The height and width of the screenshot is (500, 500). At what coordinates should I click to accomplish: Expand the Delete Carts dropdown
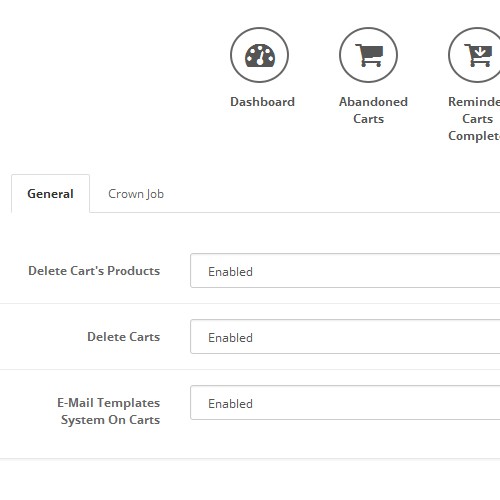pyautogui.click(x=345, y=337)
